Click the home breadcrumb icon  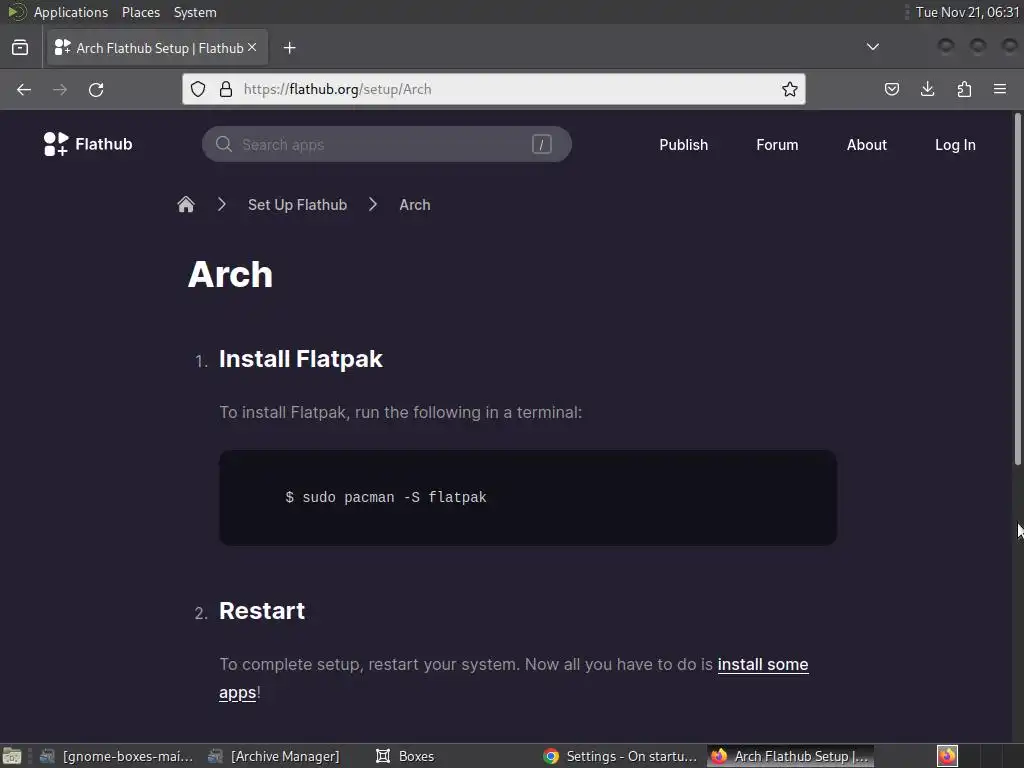click(186, 204)
